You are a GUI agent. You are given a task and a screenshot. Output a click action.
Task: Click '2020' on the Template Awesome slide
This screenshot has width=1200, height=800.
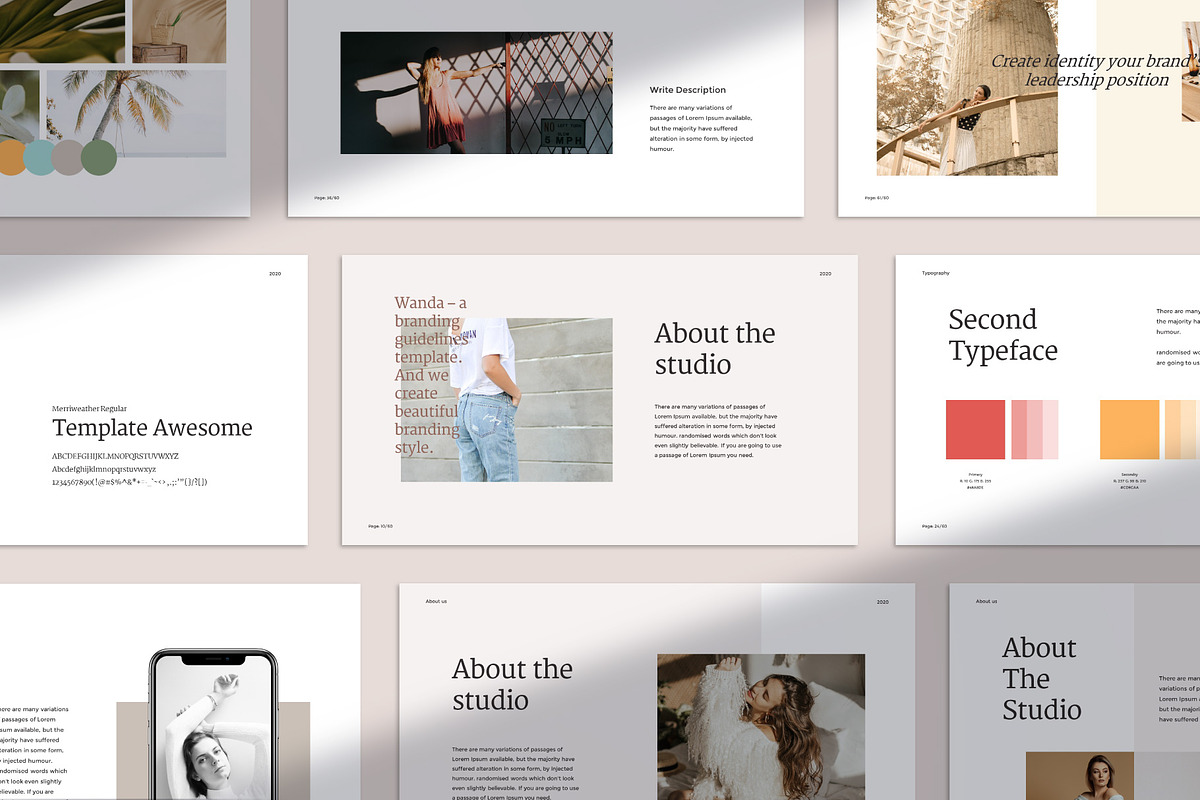275,274
